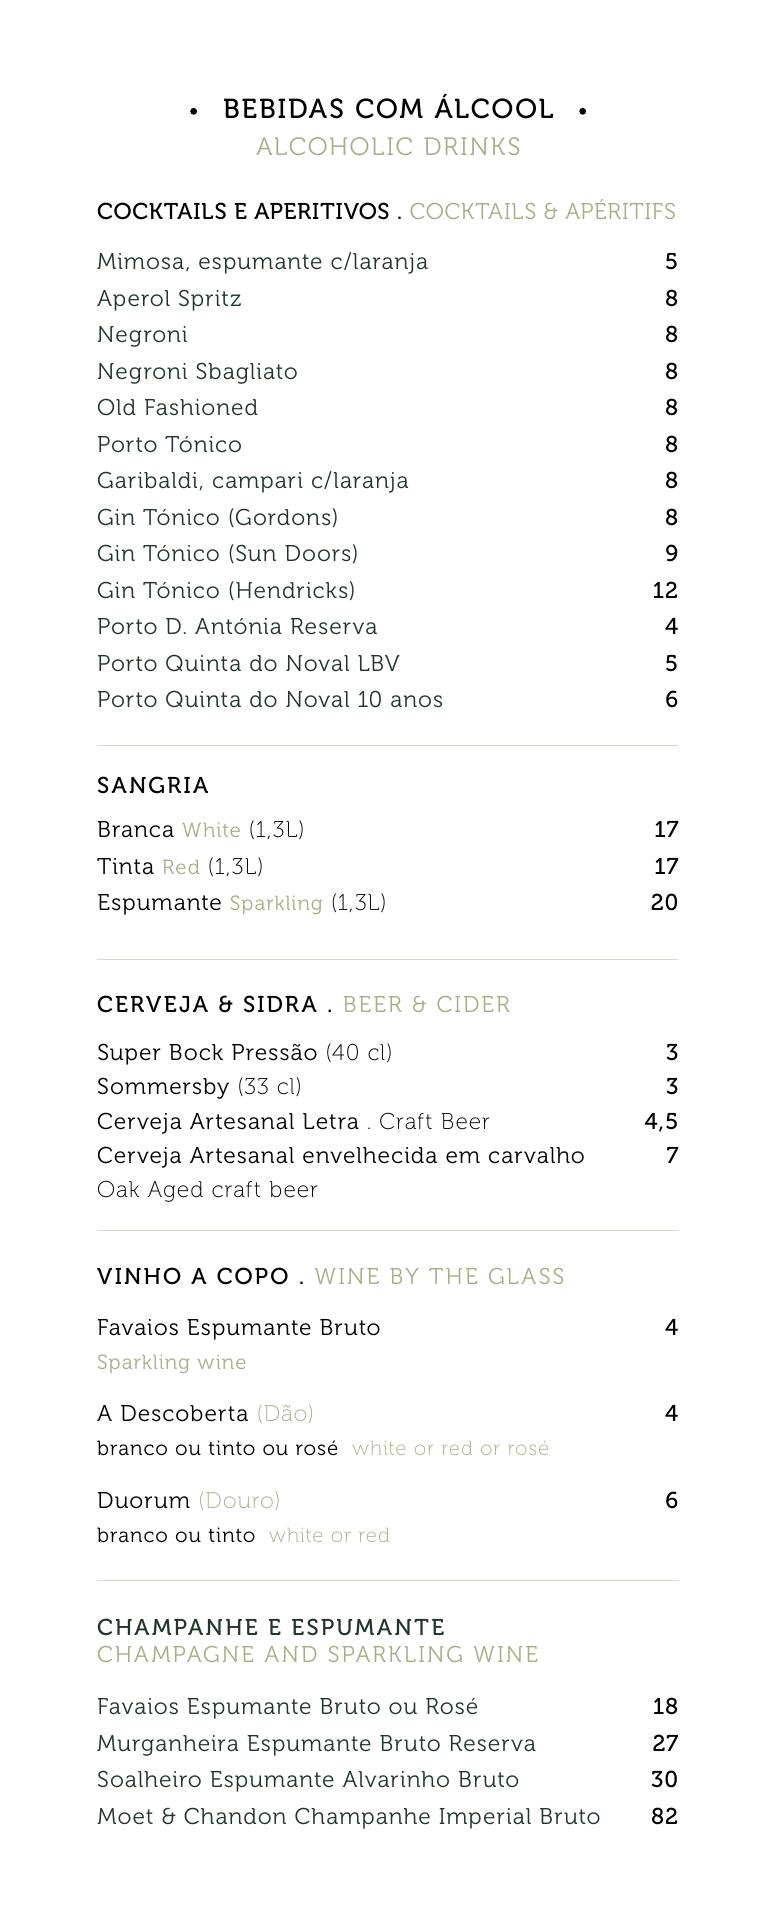The width and height of the screenshot is (776, 1920).
Task: Click the Mimosa, espumante c/laranja item
Action: click(262, 262)
